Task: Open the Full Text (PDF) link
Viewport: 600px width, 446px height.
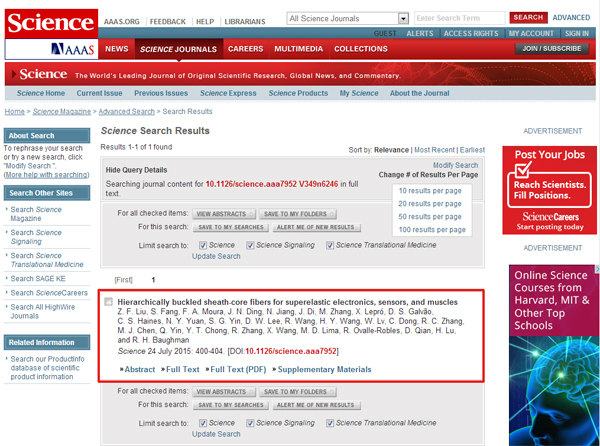Action: click(237, 369)
